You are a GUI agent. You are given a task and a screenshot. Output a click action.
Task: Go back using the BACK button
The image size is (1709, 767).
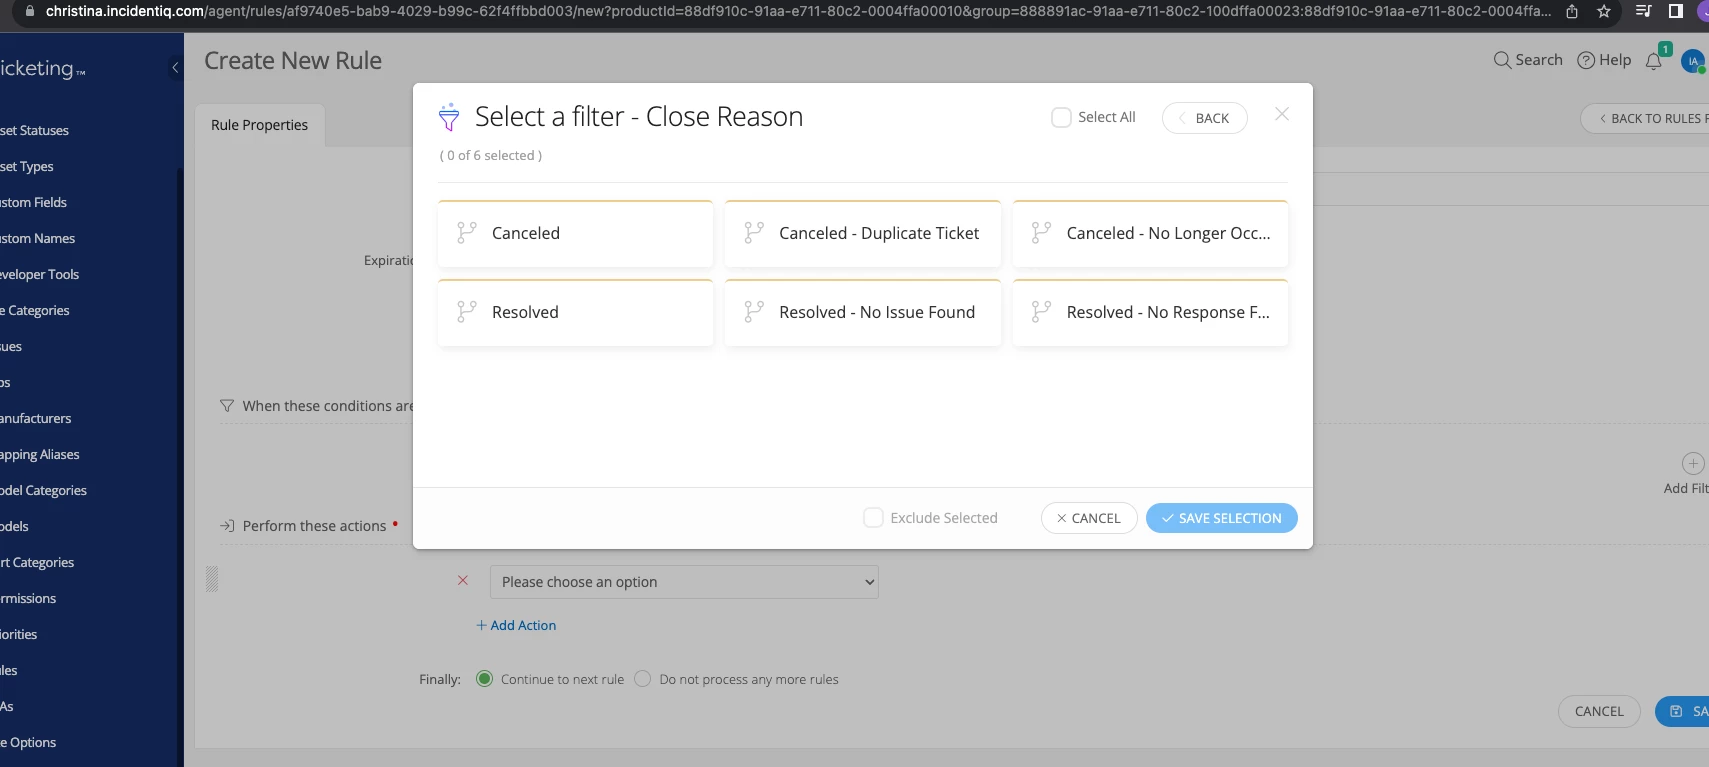tap(1204, 118)
